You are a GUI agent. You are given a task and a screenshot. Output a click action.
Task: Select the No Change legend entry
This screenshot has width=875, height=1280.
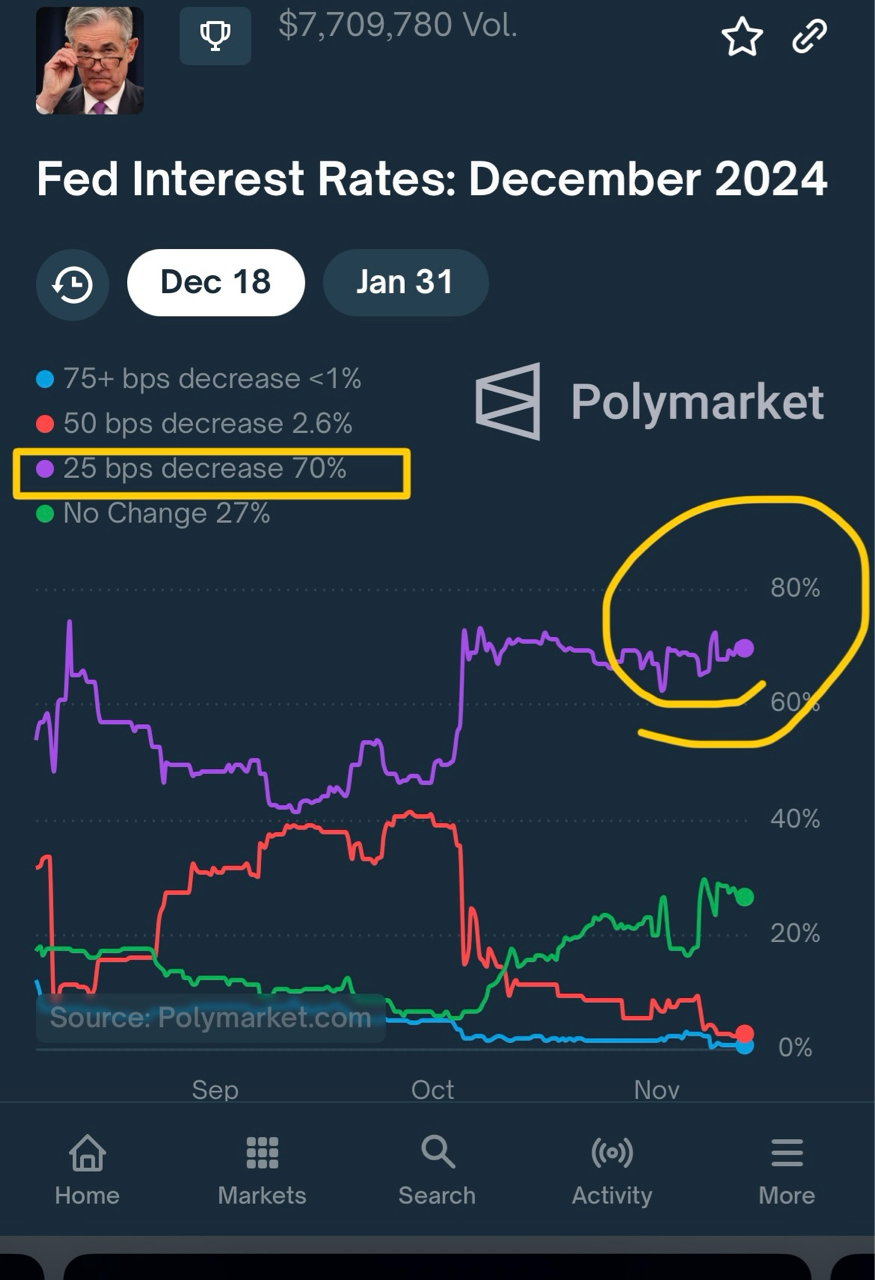153,514
